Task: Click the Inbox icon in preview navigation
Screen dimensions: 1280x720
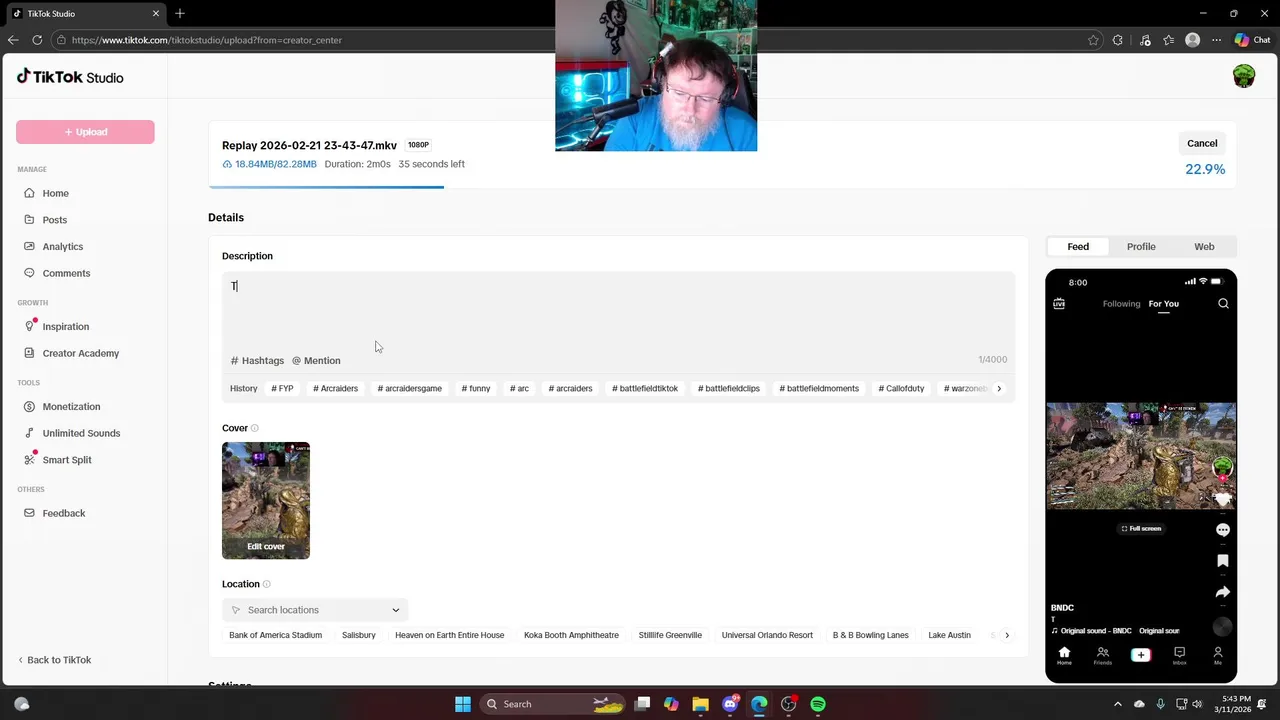Action: pos(1179,655)
